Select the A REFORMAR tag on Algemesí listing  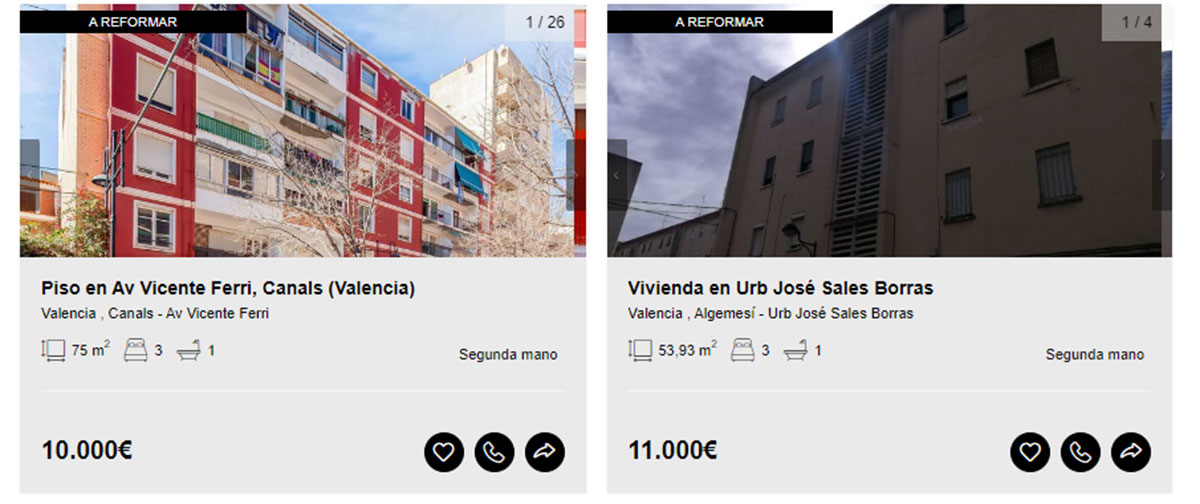pos(720,21)
